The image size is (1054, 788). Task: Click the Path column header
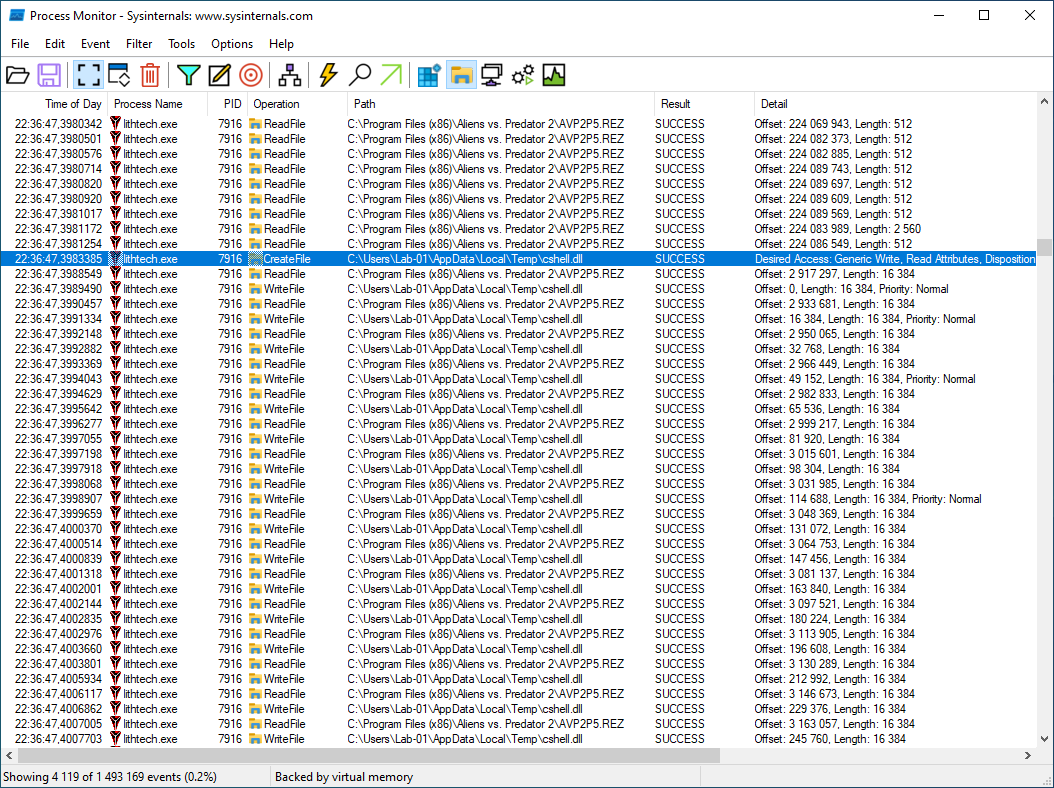pyautogui.click(x=501, y=104)
